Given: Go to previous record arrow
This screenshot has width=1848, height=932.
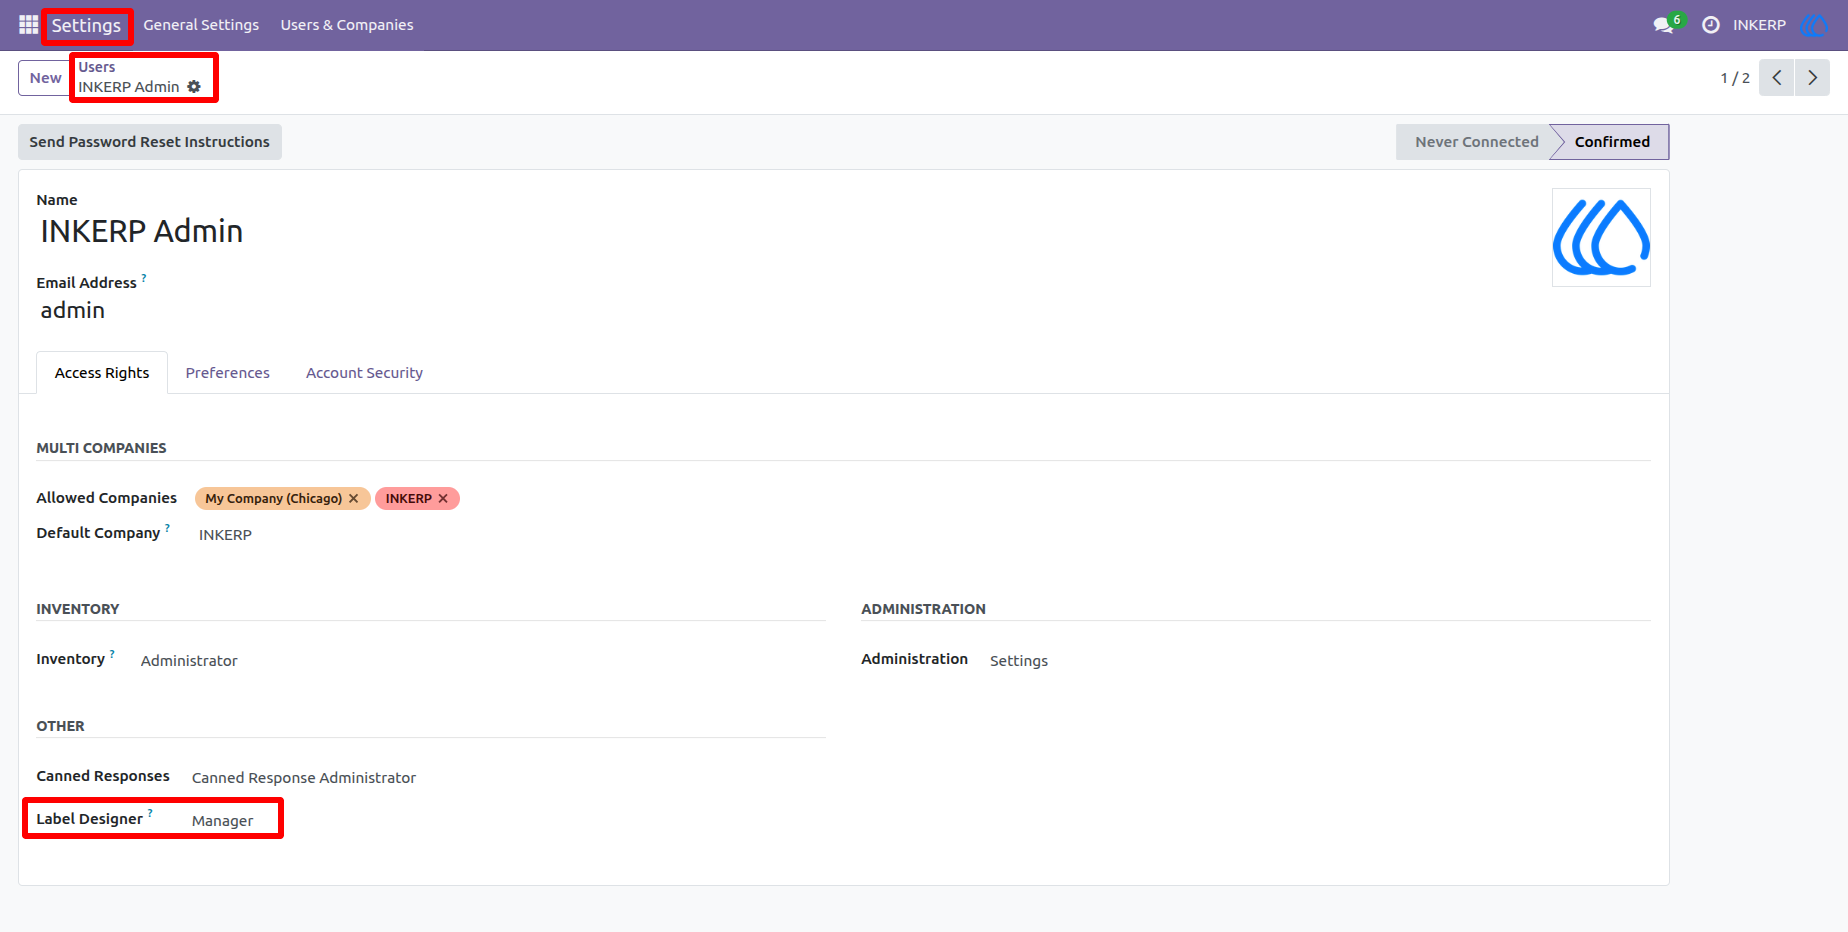Looking at the screenshot, I should coord(1777,78).
